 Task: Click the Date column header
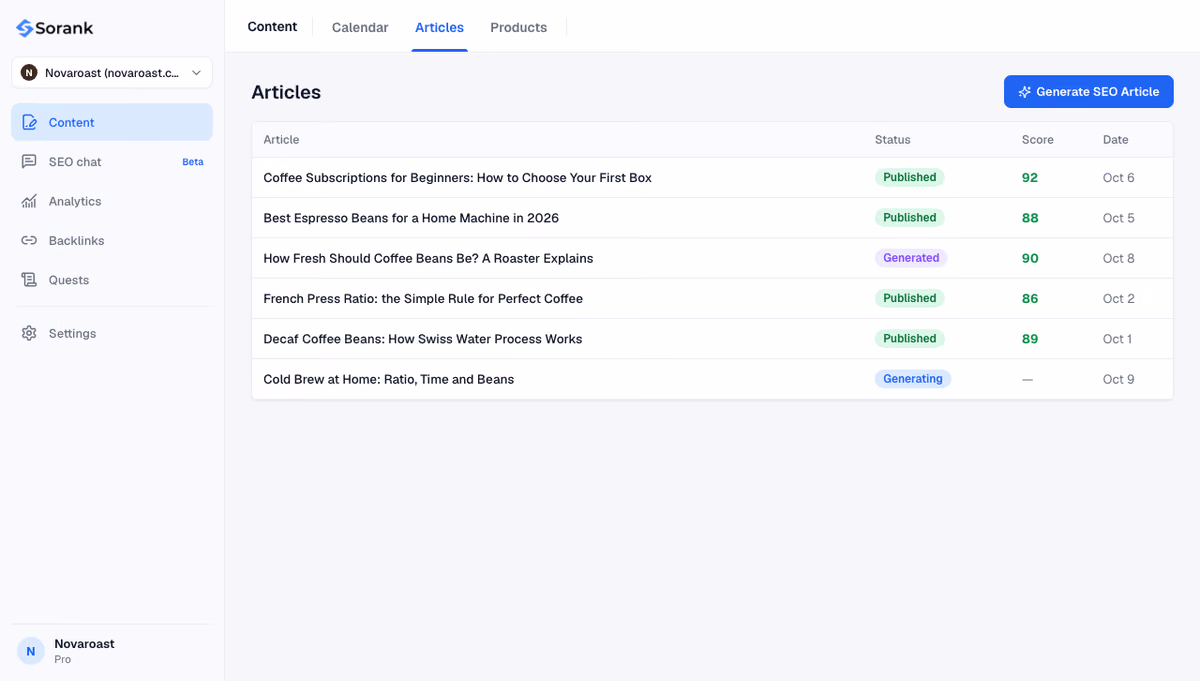(x=1115, y=140)
